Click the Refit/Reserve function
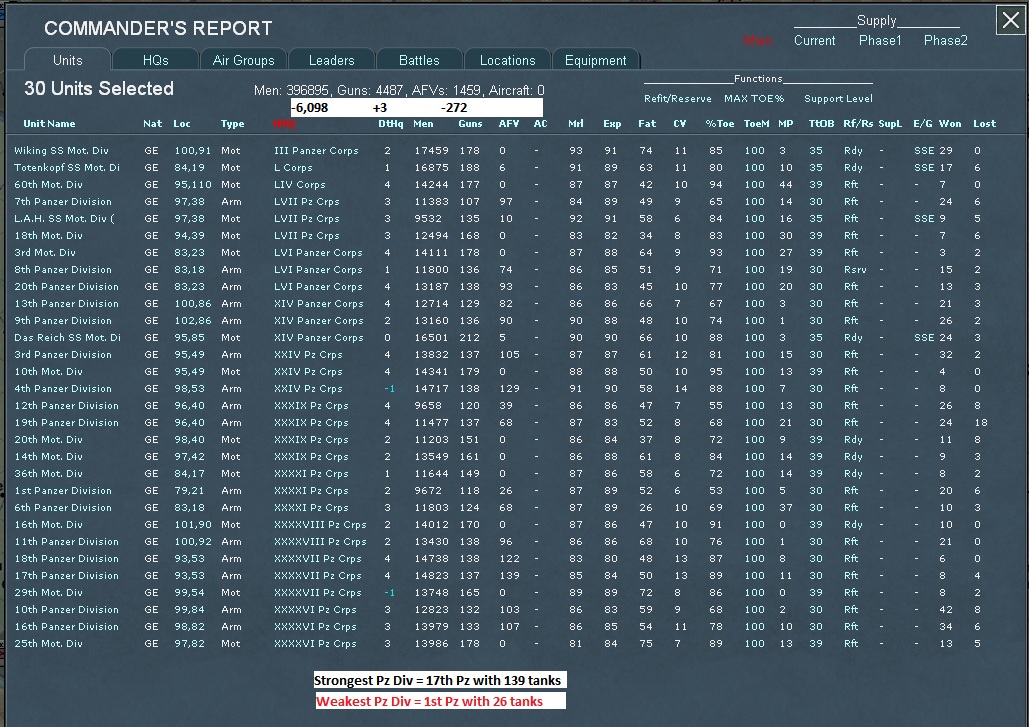 point(677,98)
